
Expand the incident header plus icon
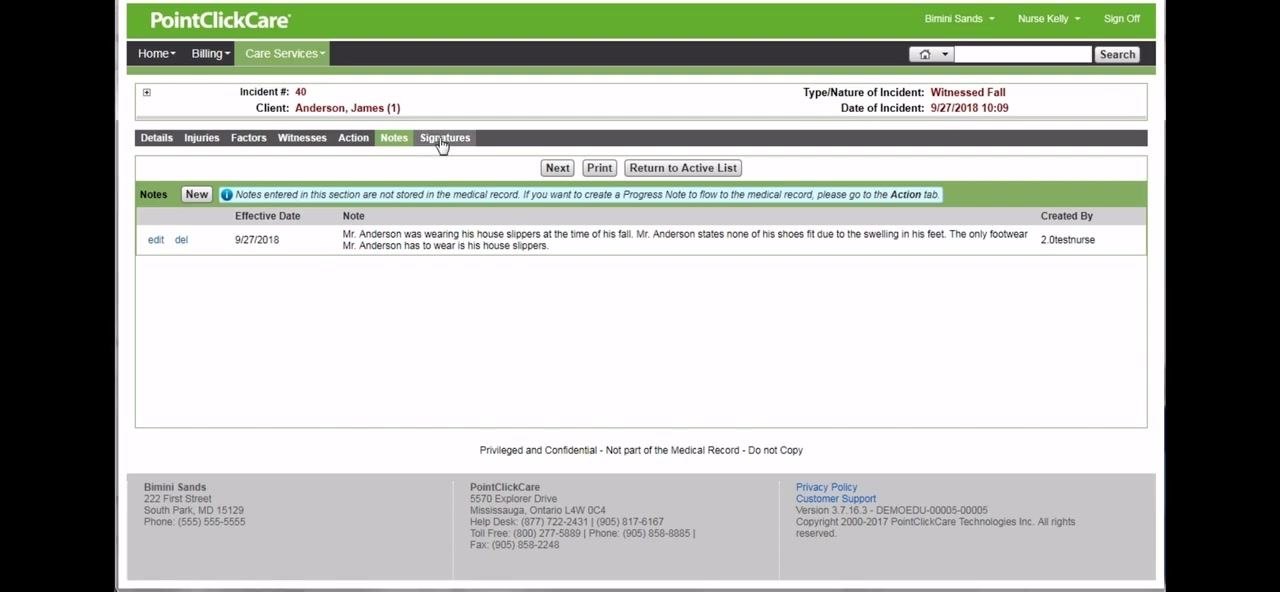pyautogui.click(x=146, y=92)
